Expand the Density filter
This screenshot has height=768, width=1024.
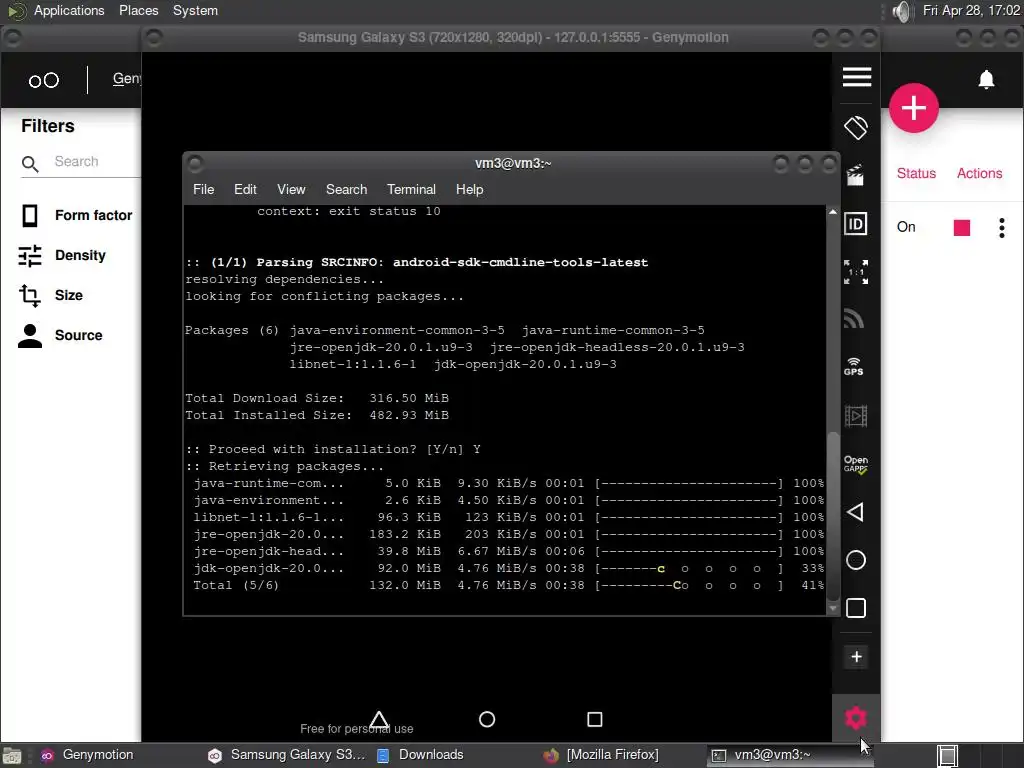pos(63,255)
